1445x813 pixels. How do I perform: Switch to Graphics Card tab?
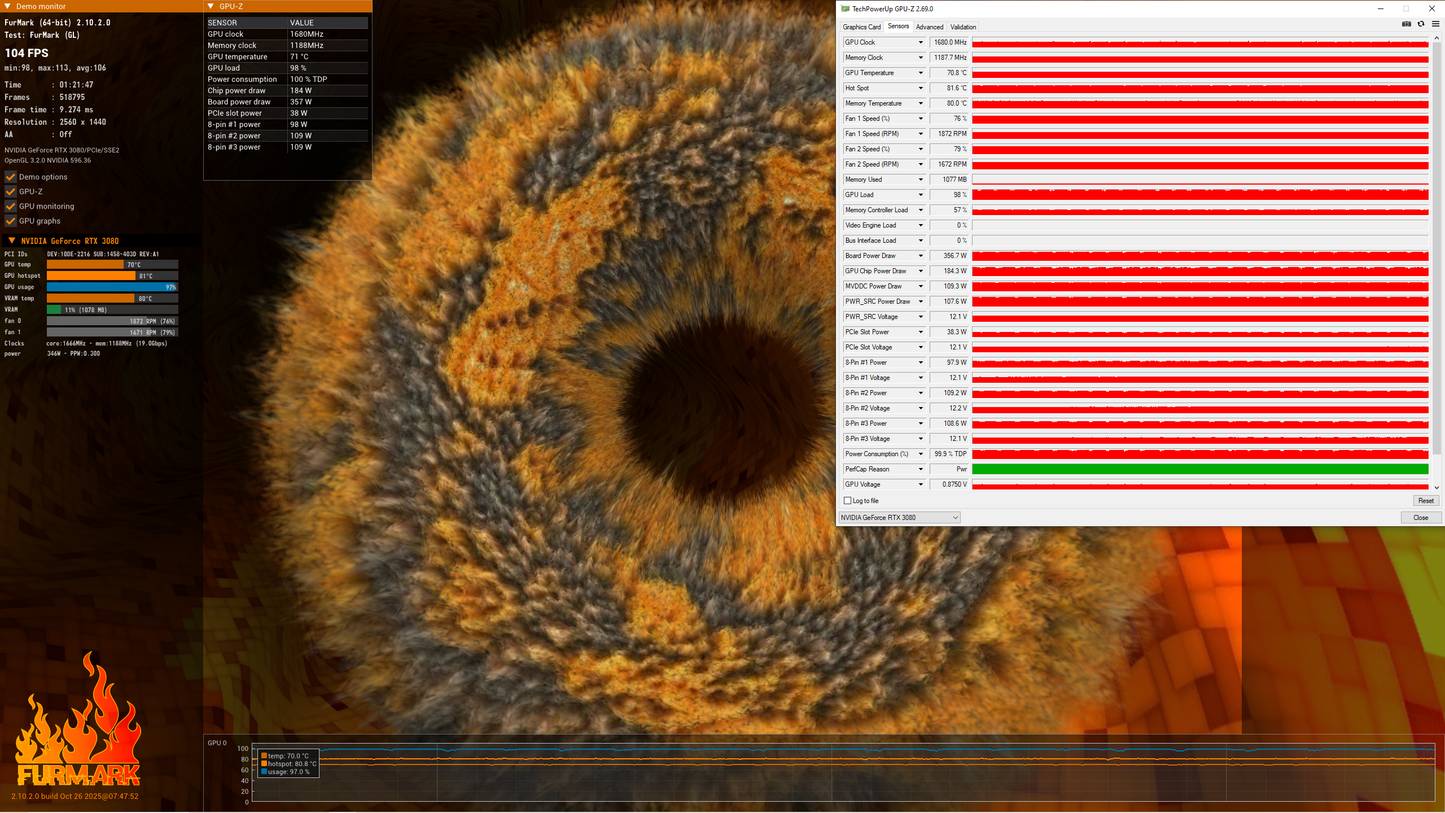pyautogui.click(x=862, y=27)
